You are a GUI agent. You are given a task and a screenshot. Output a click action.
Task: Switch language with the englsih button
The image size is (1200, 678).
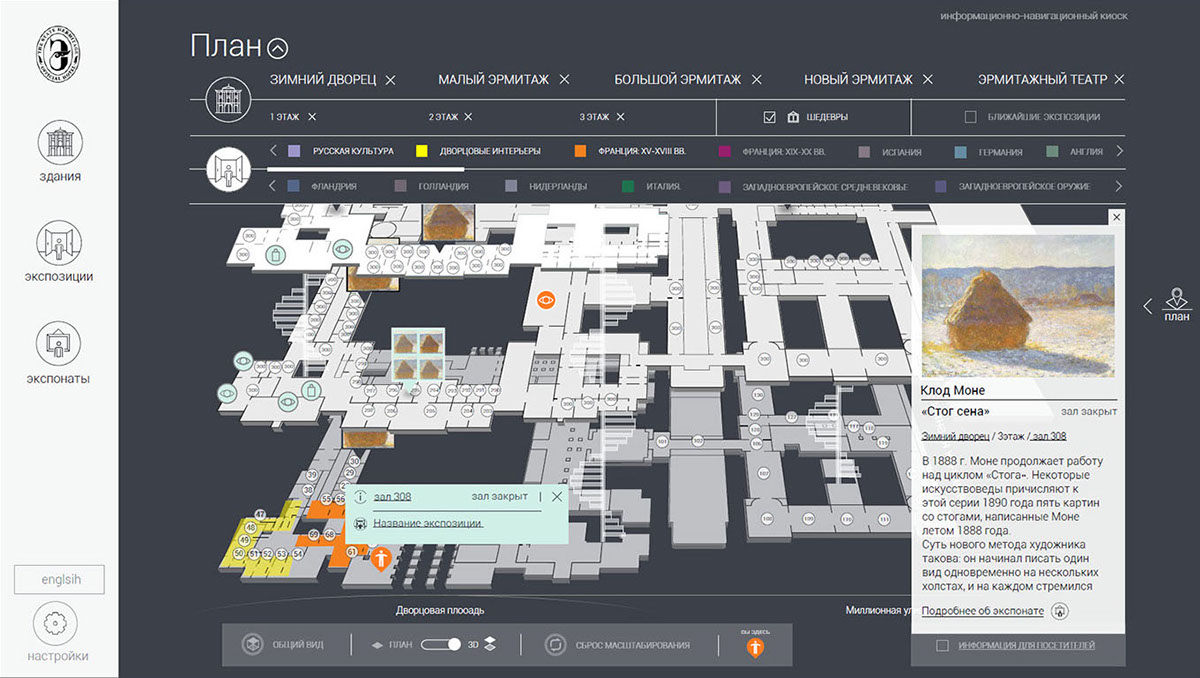click(59, 580)
